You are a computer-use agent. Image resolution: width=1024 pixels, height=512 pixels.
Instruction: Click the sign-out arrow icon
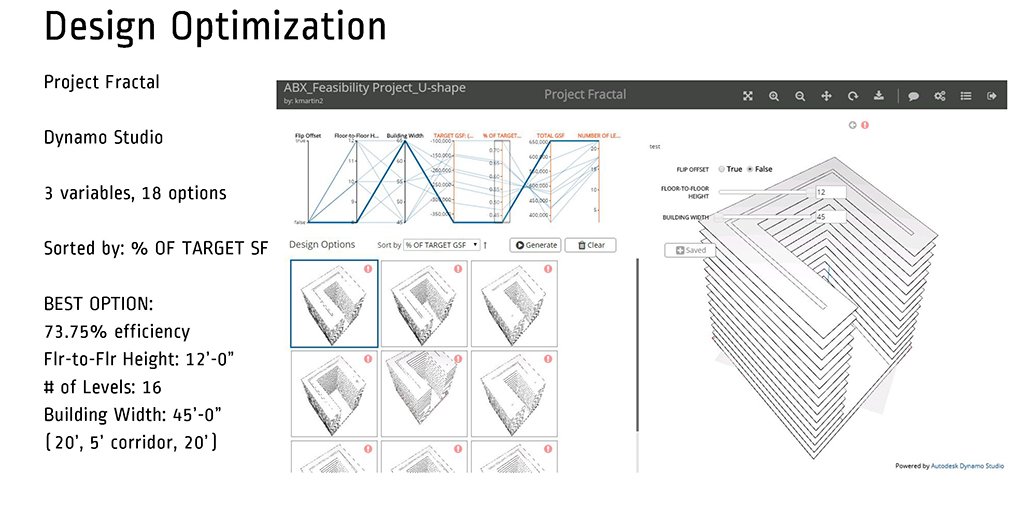[992, 96]
